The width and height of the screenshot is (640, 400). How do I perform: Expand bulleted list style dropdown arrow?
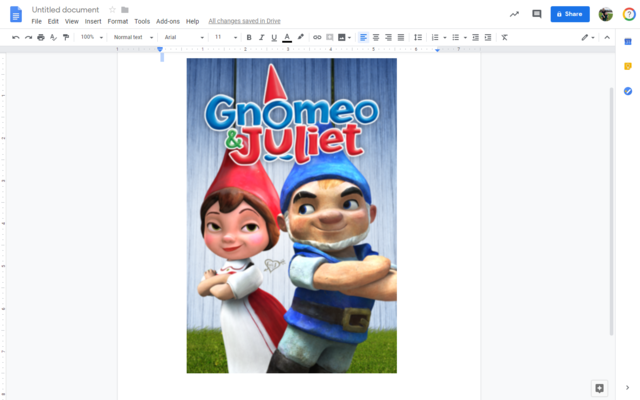pyautogui.click(x=465, y=38)
